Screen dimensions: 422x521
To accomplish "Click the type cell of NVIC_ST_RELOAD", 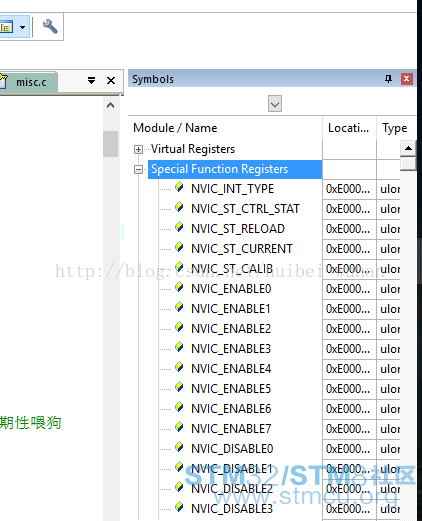I will click(389, 229).
